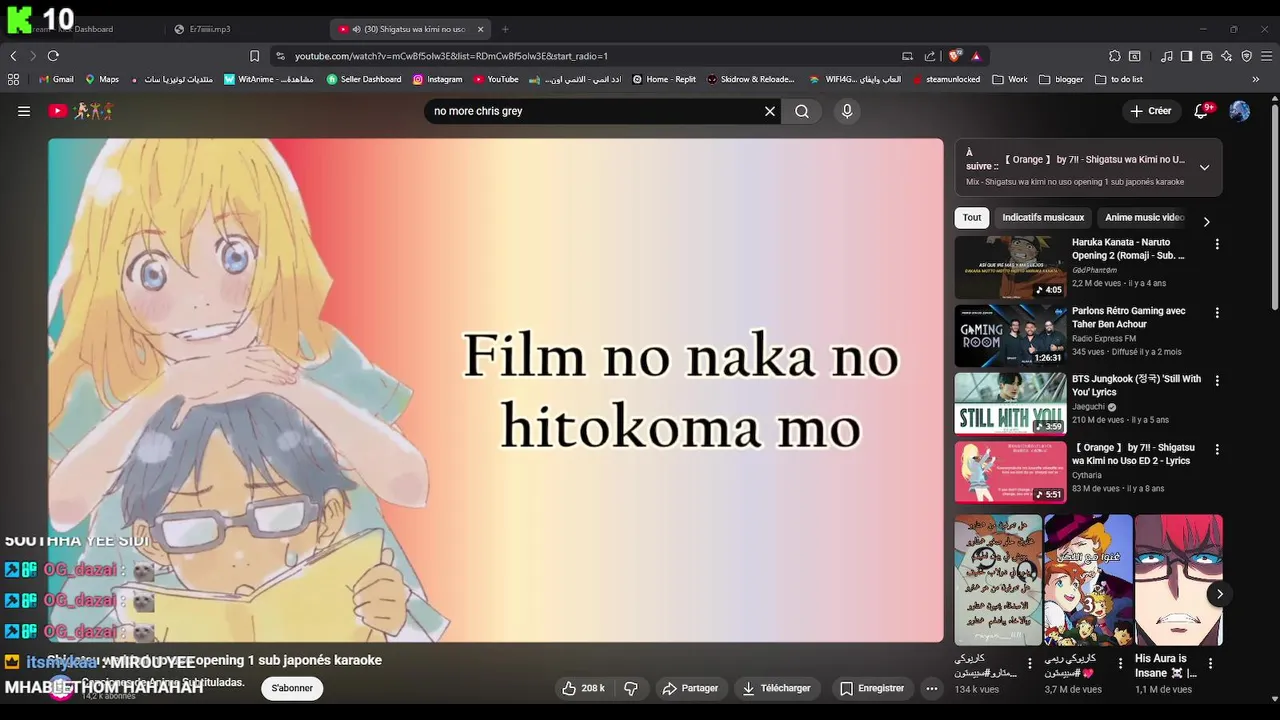
Task: Go back in browser history
Action: [x=13, y=56]
